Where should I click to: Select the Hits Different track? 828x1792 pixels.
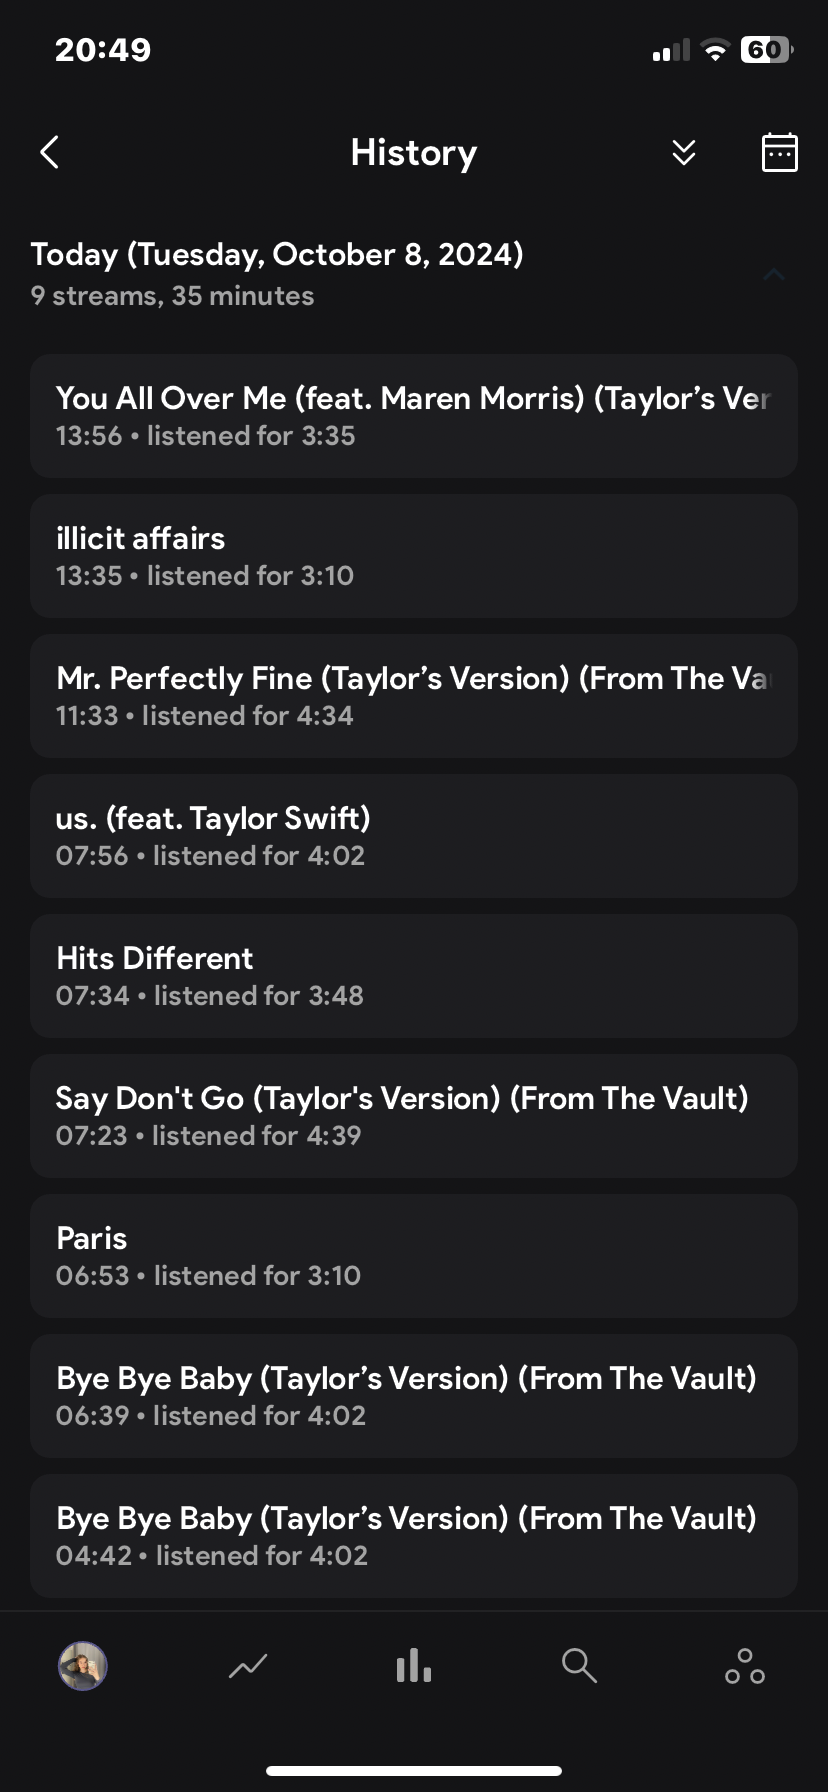(414, 976)
